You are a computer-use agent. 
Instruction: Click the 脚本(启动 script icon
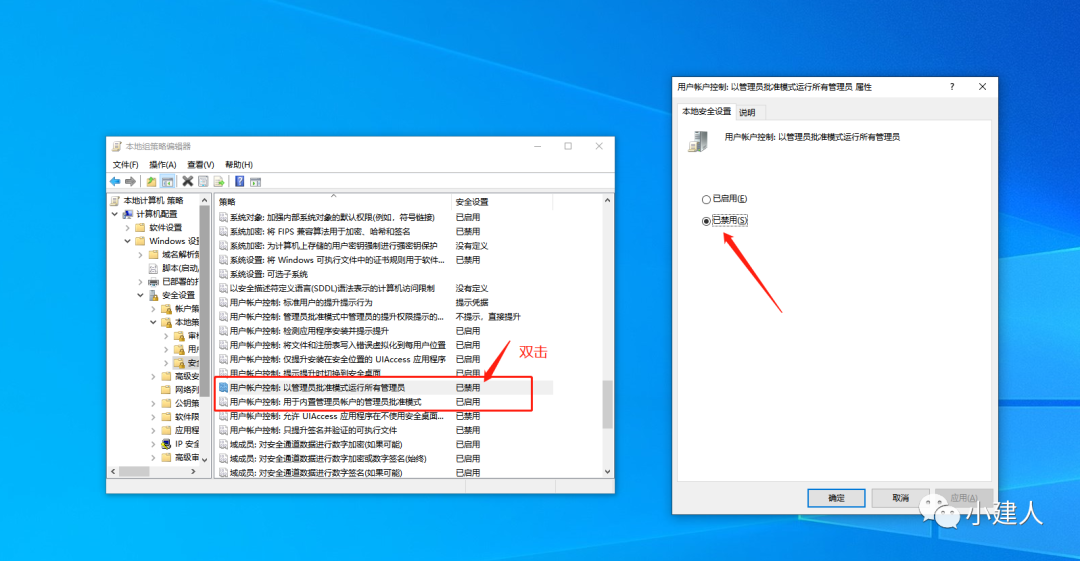point(154,268)
